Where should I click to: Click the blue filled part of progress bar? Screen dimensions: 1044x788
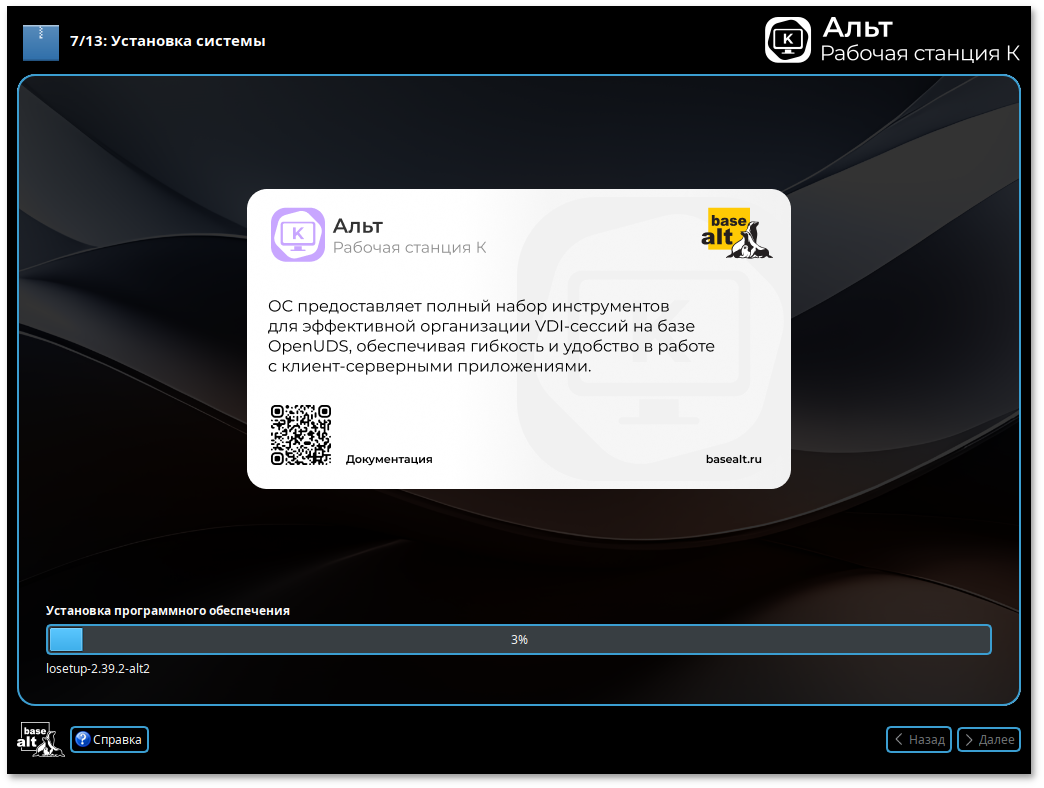(x=66, y=639)
